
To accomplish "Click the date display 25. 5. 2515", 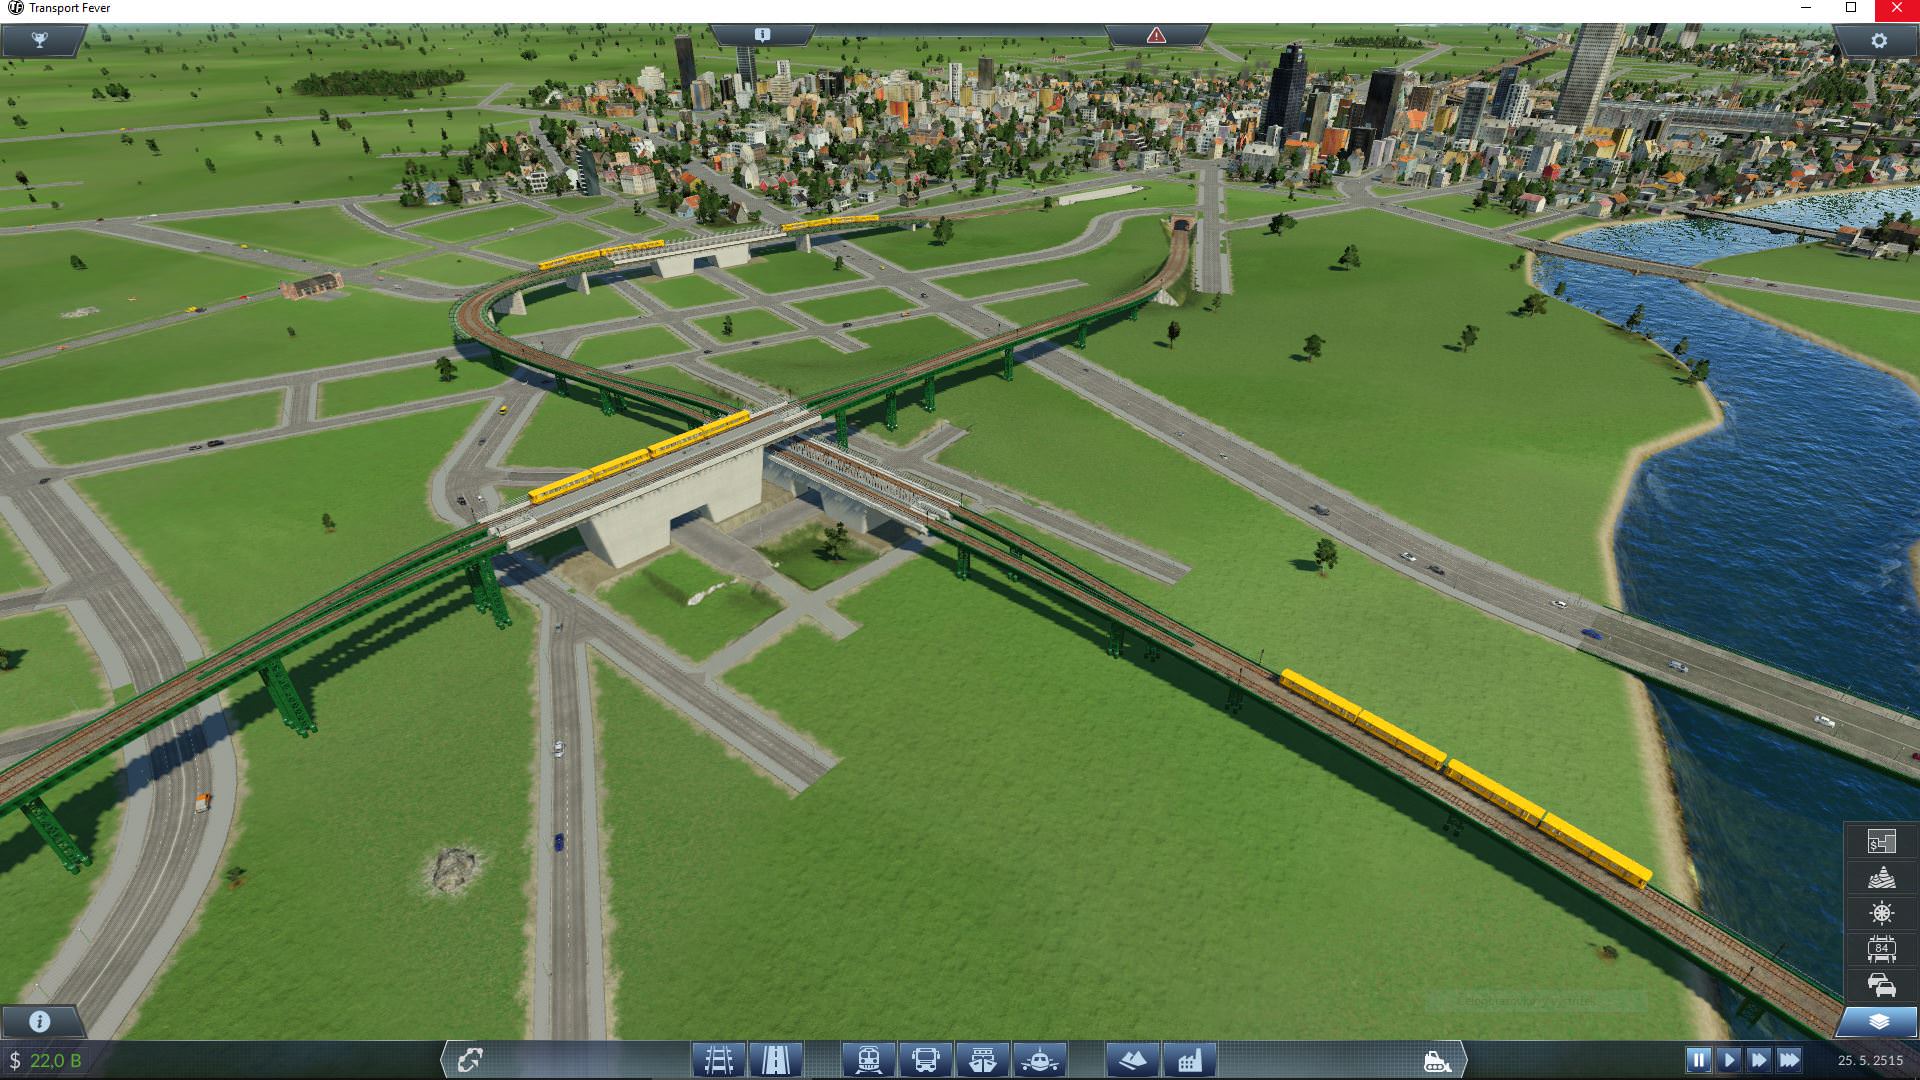I will (1870, 1060).
